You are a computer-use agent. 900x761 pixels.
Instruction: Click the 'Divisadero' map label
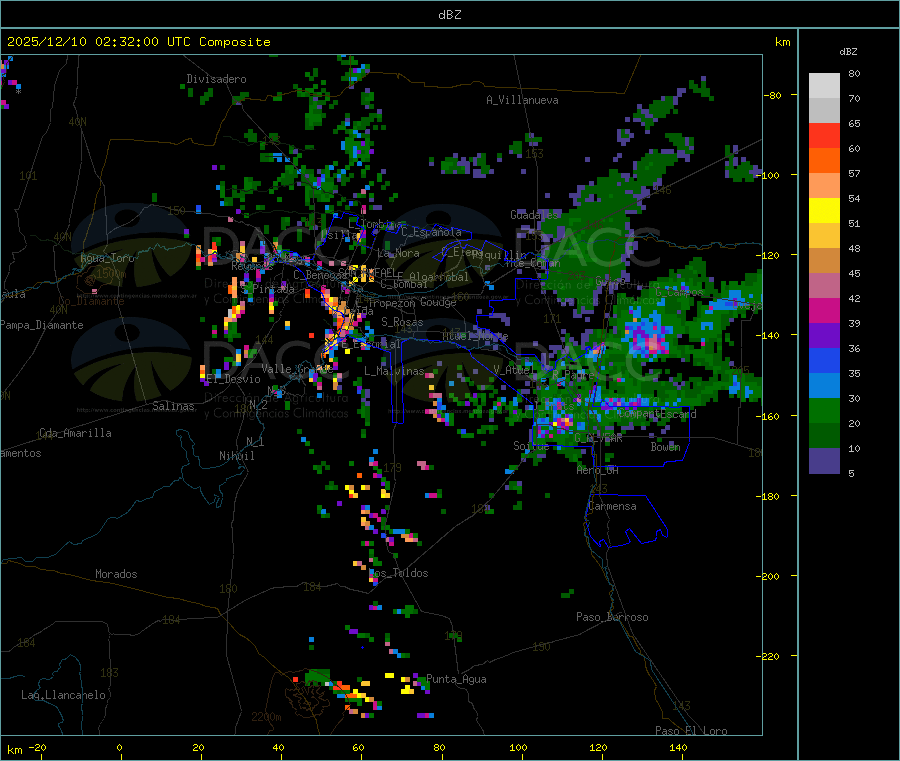[x=216, y=79]
